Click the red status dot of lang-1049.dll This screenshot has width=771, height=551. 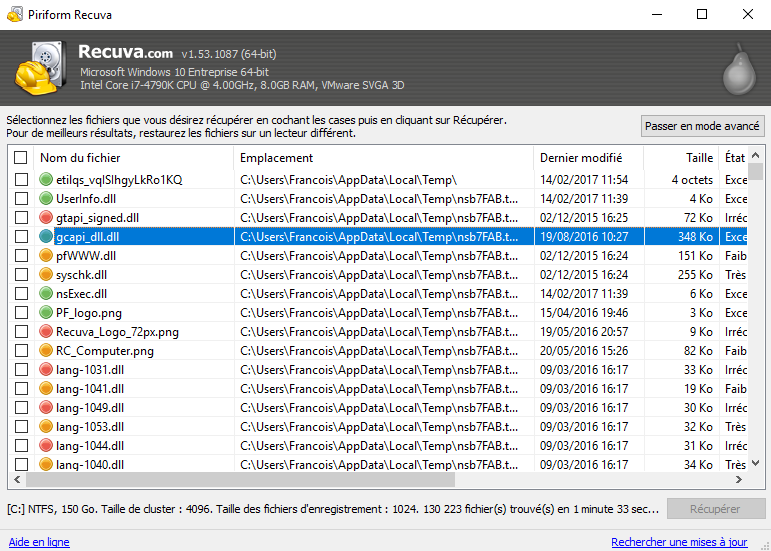46,407
